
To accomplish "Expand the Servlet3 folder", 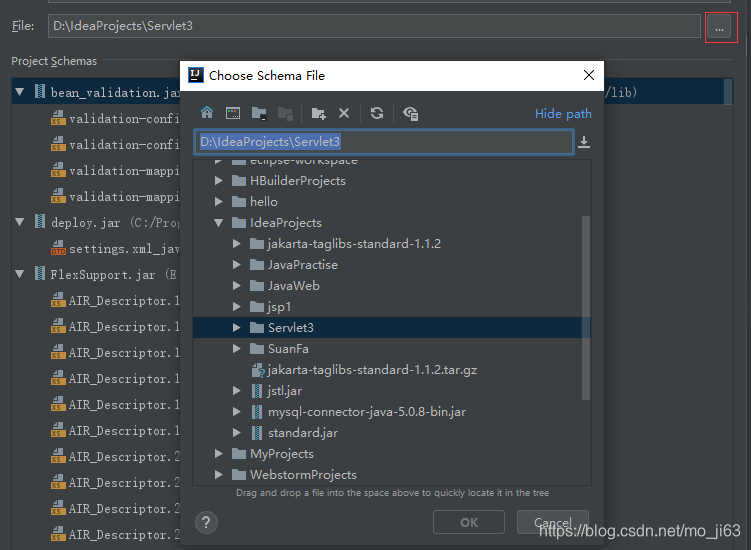I will (237, 328).
